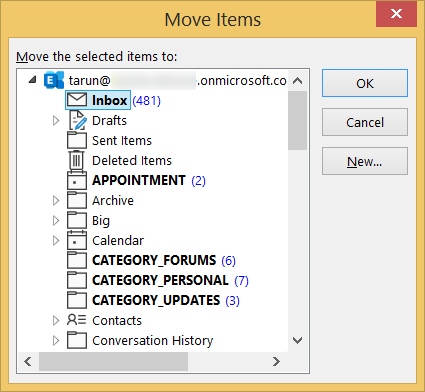Screen dimensions: 425x392
Task: Click the CATEGORY_PERSONAL folder icon
Action: (77, 280)
